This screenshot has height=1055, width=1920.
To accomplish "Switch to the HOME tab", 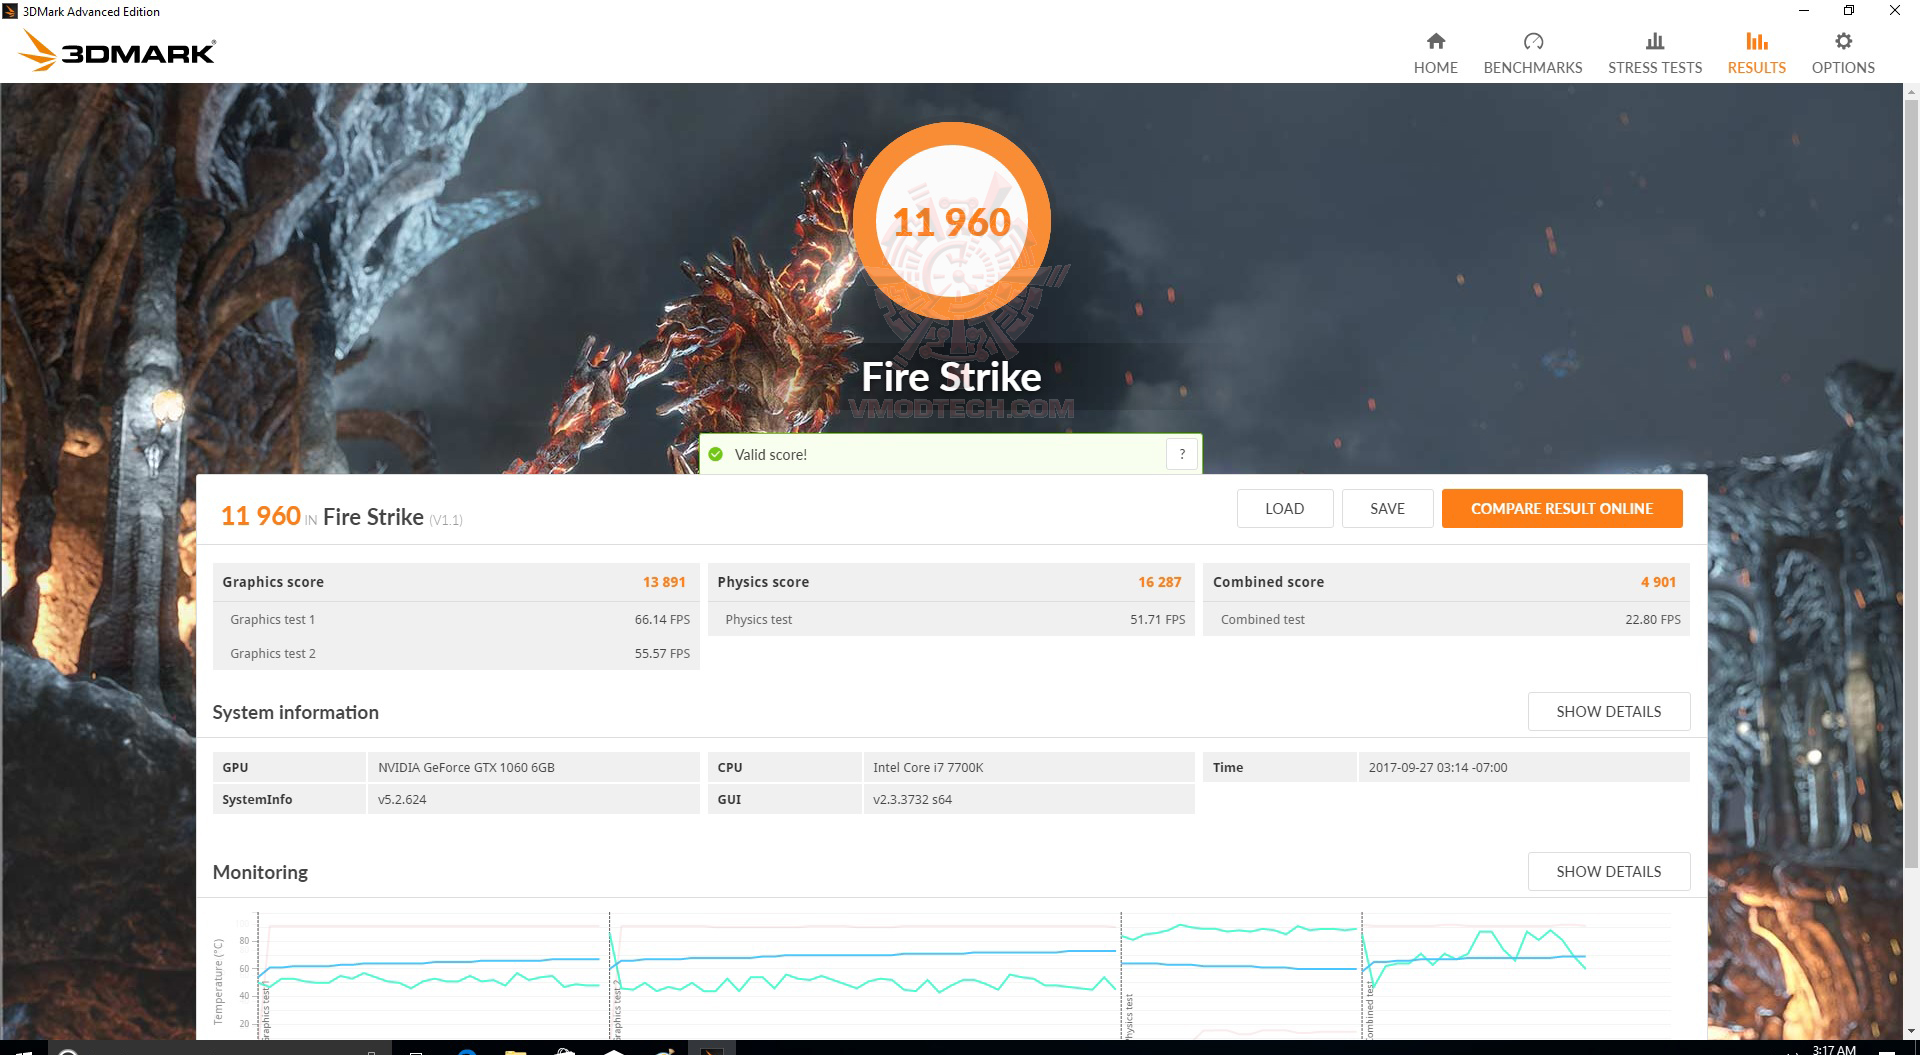I will pos(1435,48).
